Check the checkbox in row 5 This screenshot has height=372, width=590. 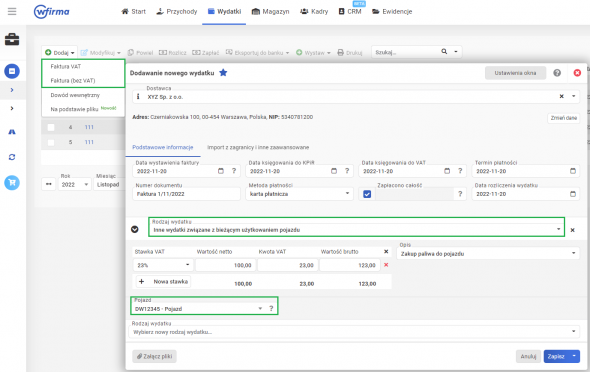pos(51,143)
